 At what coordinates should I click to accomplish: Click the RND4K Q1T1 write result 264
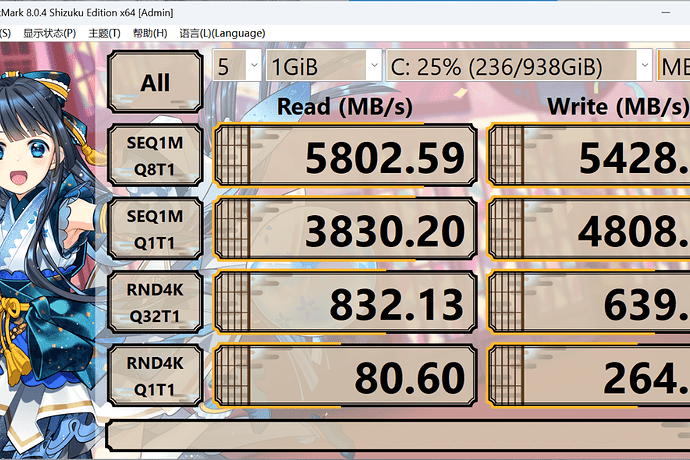point(589,376)
